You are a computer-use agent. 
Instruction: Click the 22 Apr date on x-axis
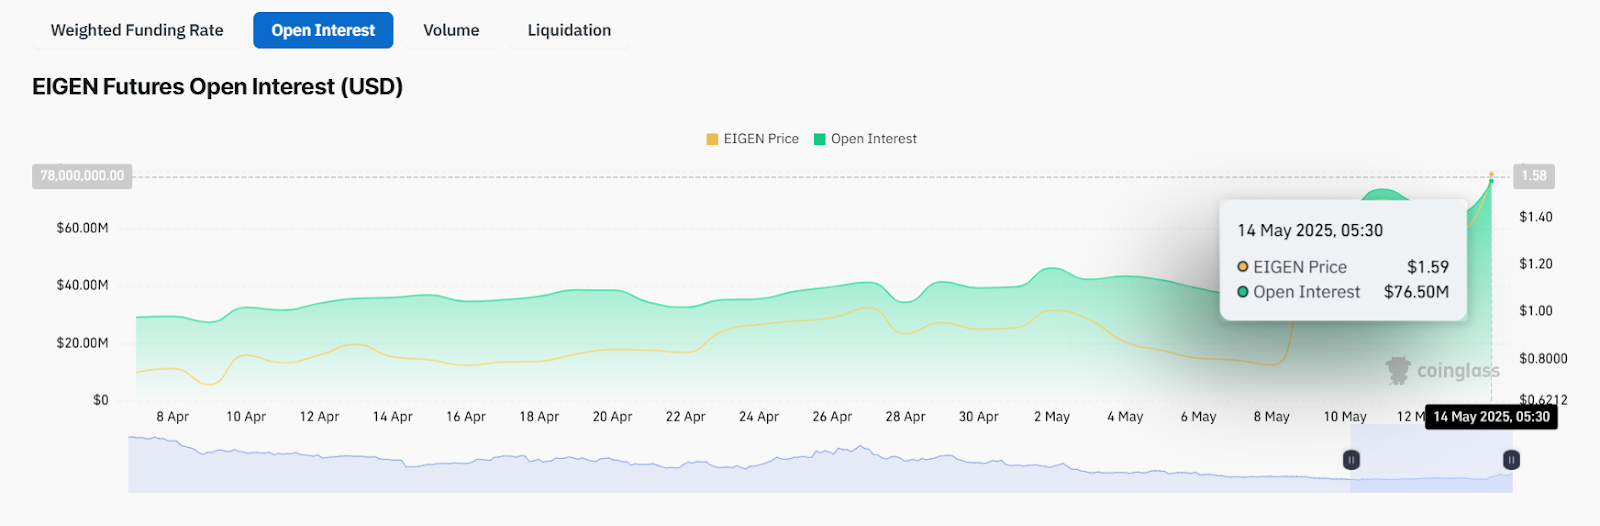point(685,417)
